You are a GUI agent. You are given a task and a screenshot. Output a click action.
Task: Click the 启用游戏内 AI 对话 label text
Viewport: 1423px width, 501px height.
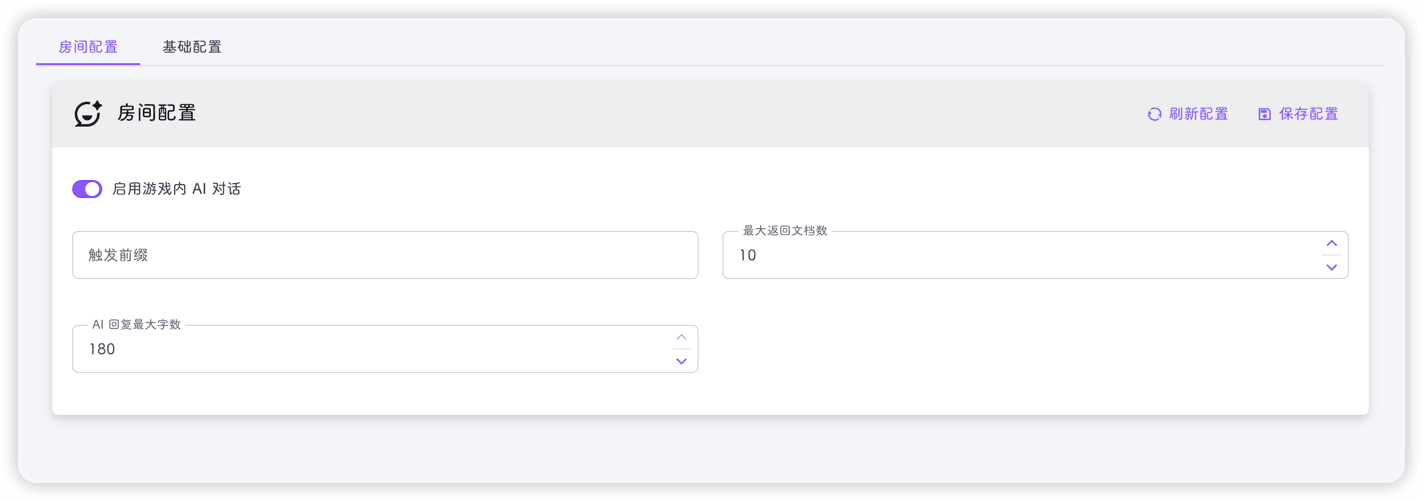click(x=177, y=189)
